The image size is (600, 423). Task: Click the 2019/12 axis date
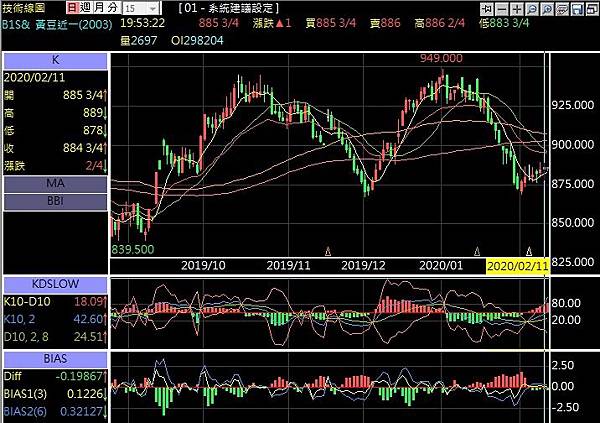point(363,266)
